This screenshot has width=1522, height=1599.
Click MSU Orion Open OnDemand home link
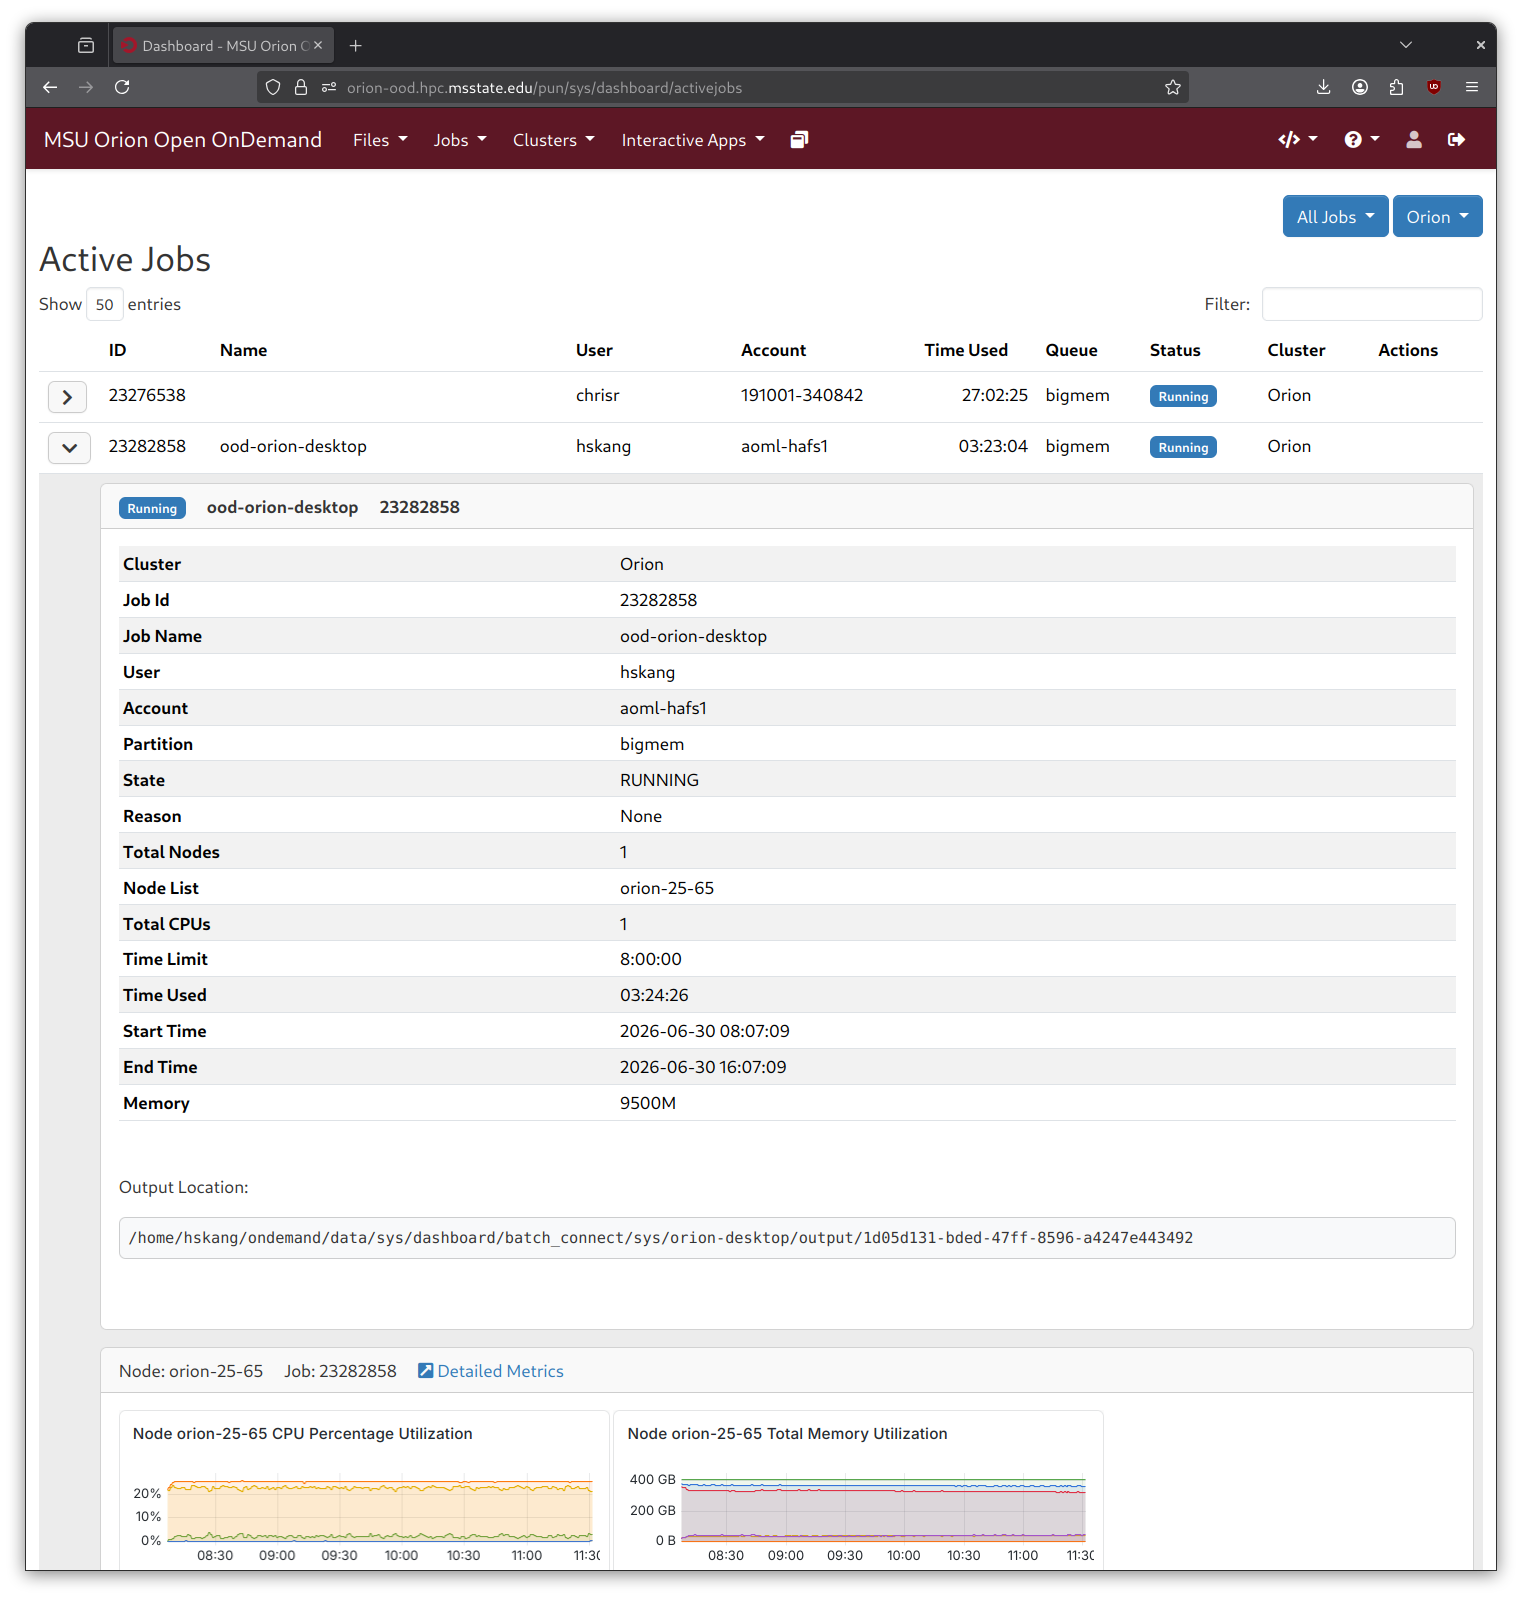click(x=183, y=140)
